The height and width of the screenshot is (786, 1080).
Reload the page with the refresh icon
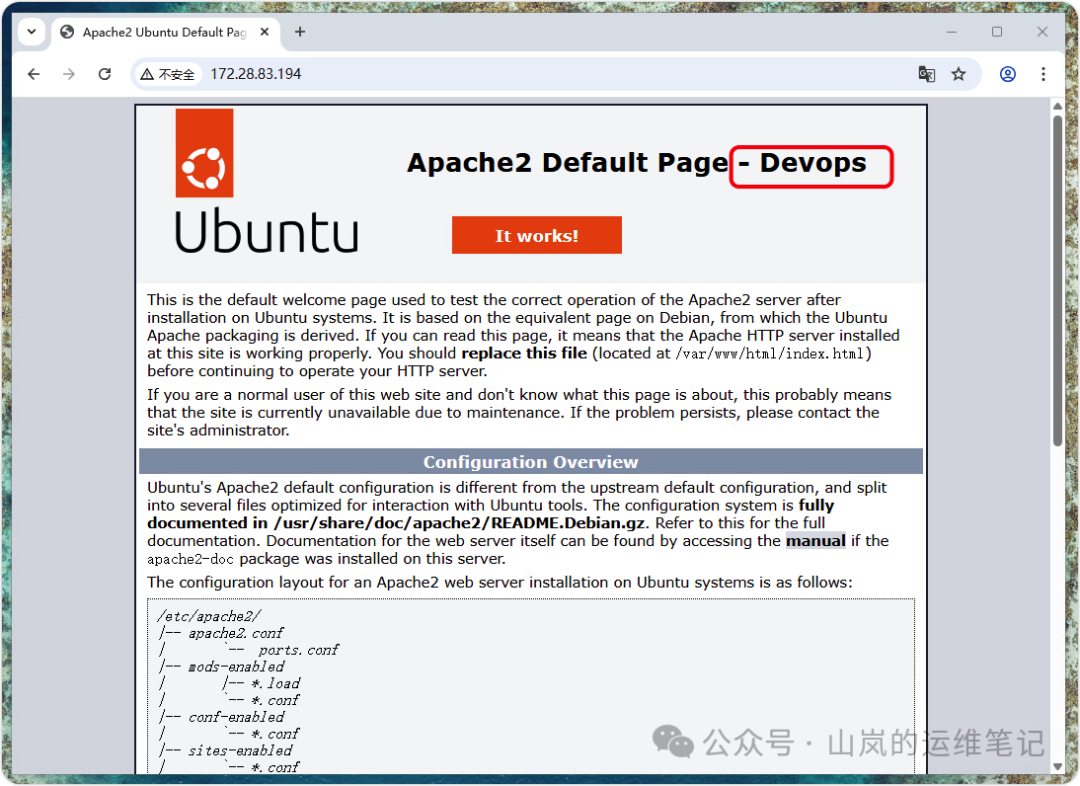(104, 73)
